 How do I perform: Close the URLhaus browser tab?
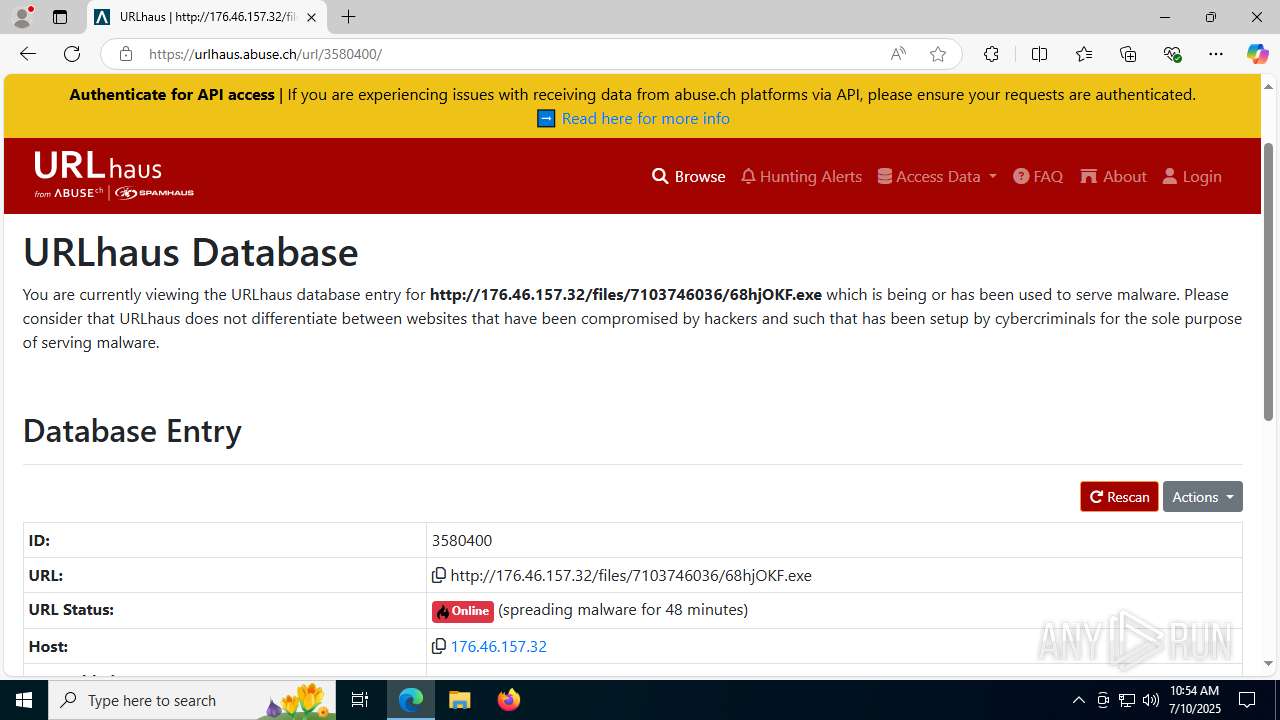(311, 17)
